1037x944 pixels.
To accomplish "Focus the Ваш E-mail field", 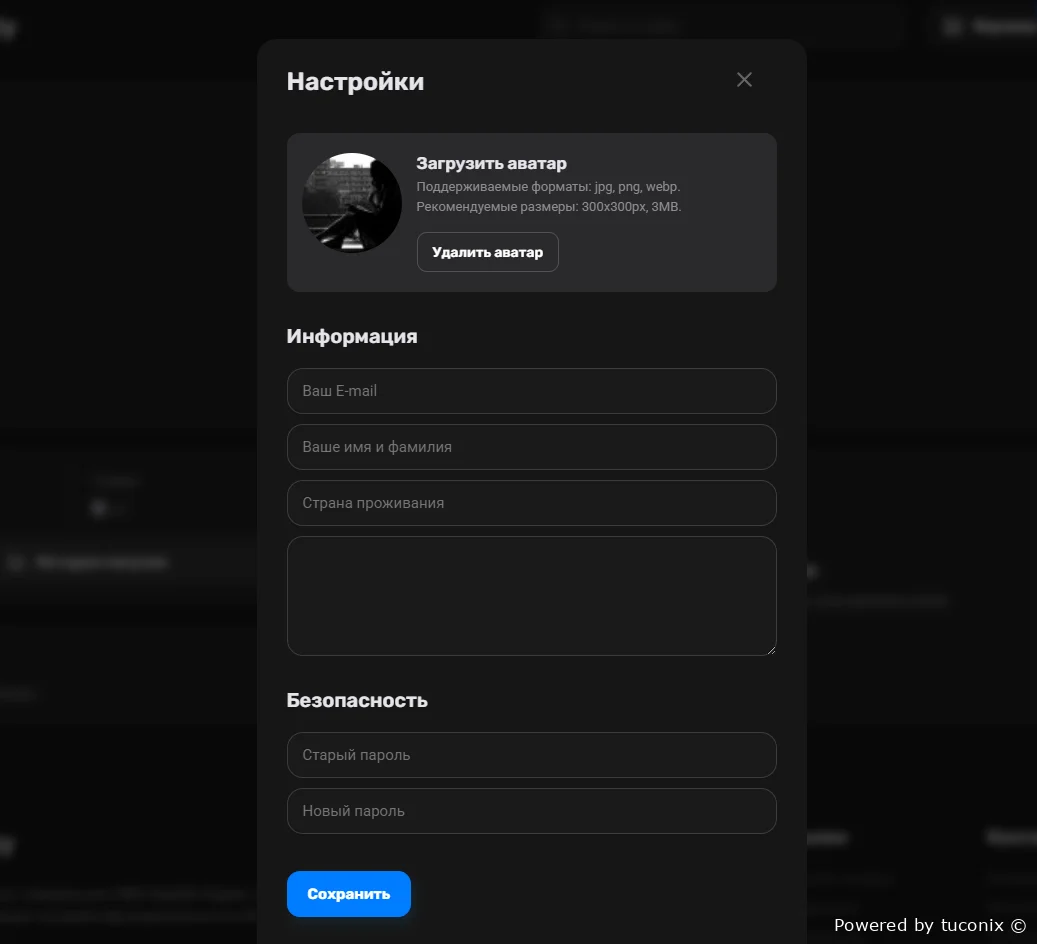I will pos(531,391).
